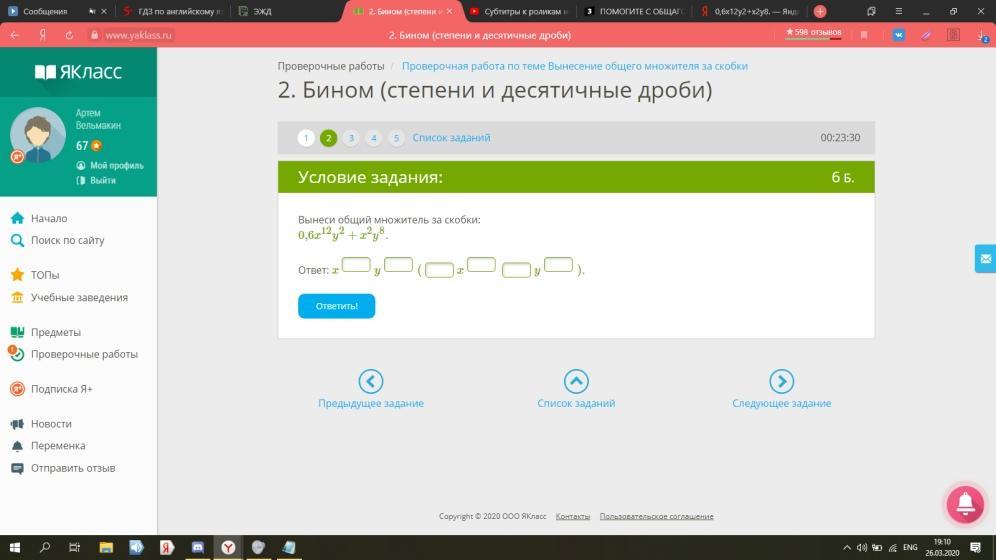Click the Новости megaphone icon
The height and width of the screenshot is (560, 996).
click(x=17, y=424)
